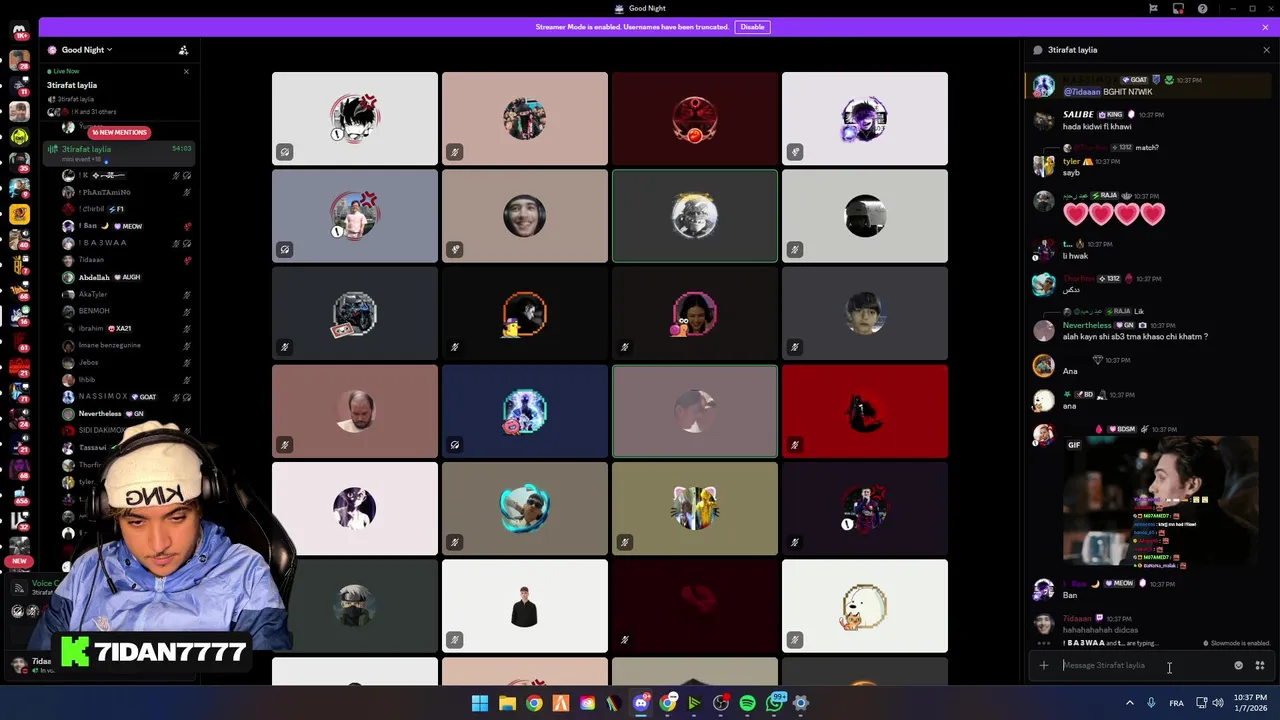
Task: Open the emoji picker in message box
Action: pyautogui.click(x=1238, y=665)
